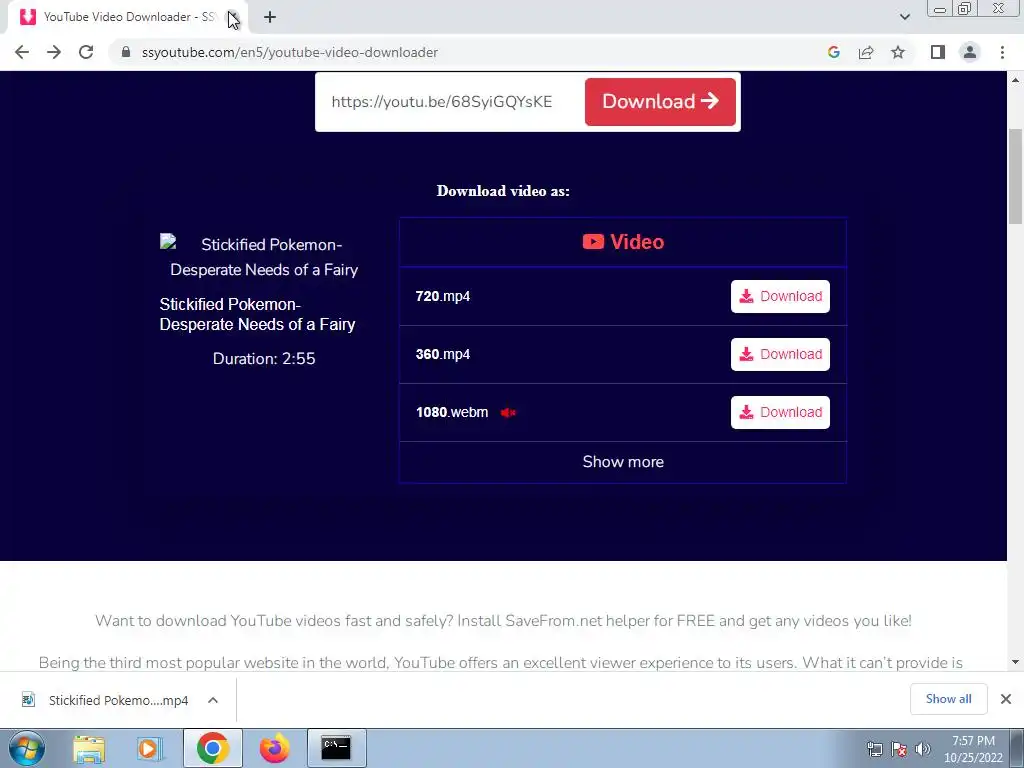Screen dimensions: 1024x768
Task: Close the YouTube Video Downloader tab
Action: (x=232, y=17)
